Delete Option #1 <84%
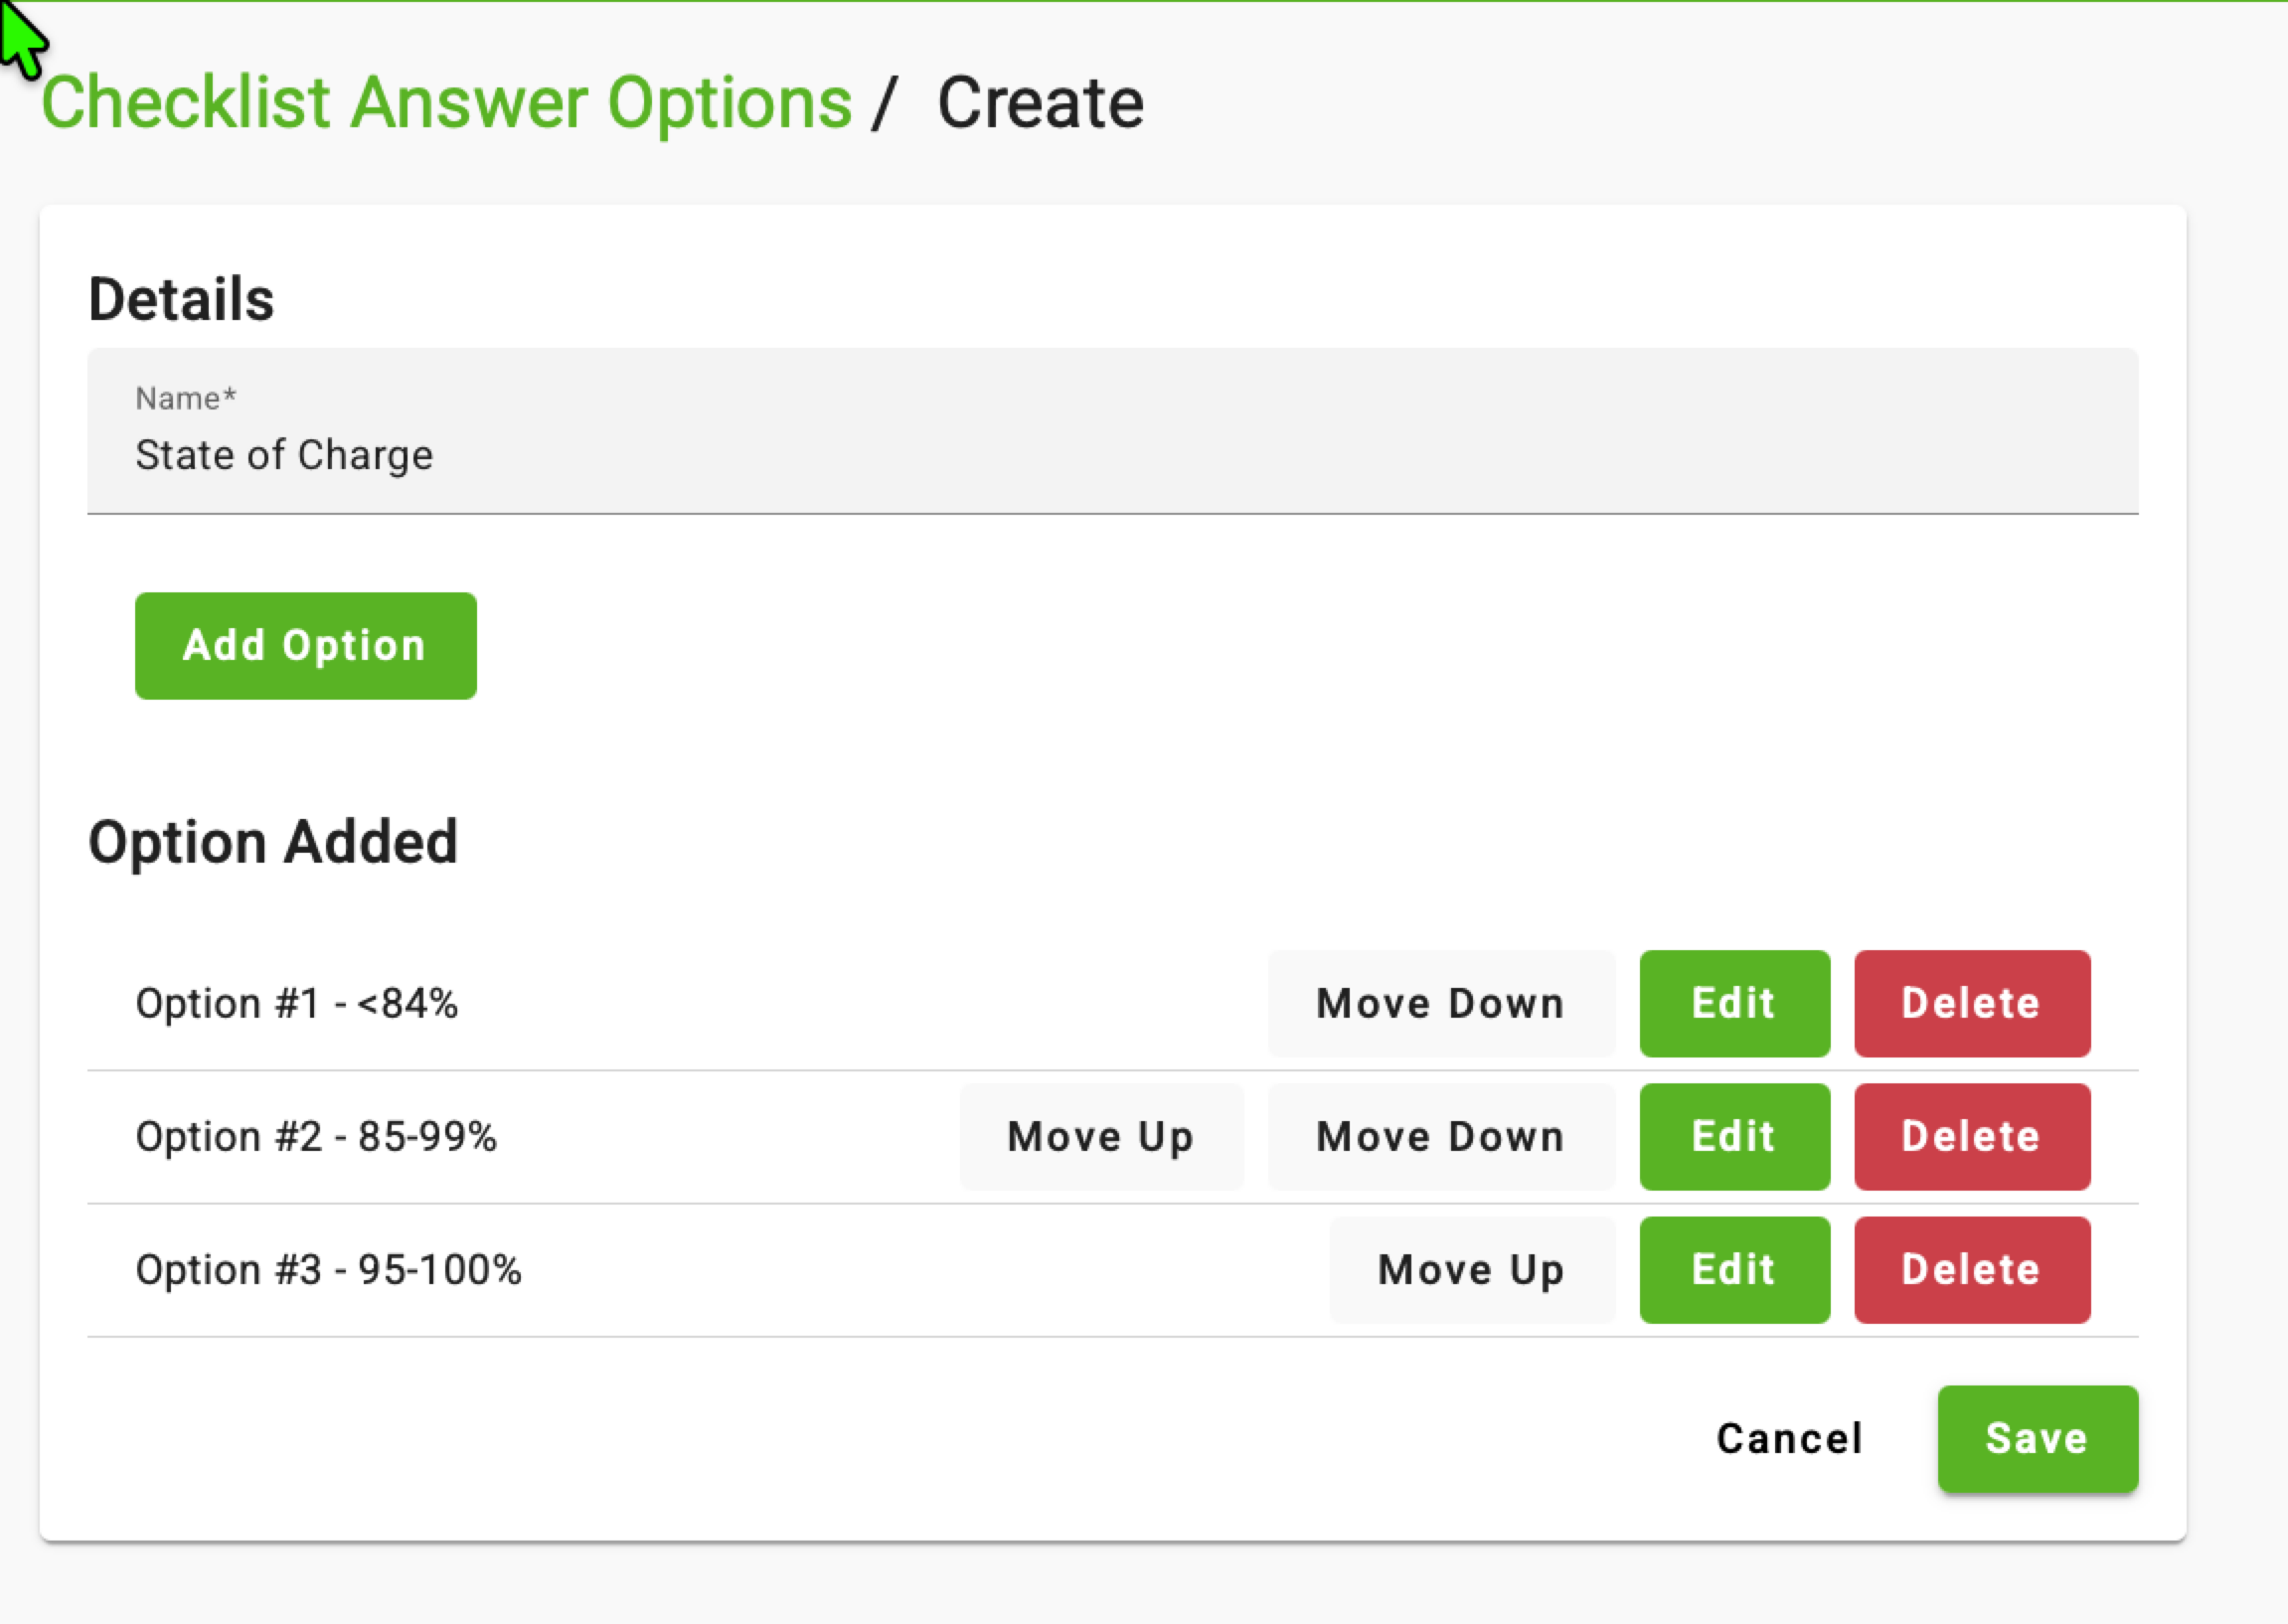Viewport: 2288px width, 1624px height. 1972,1004
